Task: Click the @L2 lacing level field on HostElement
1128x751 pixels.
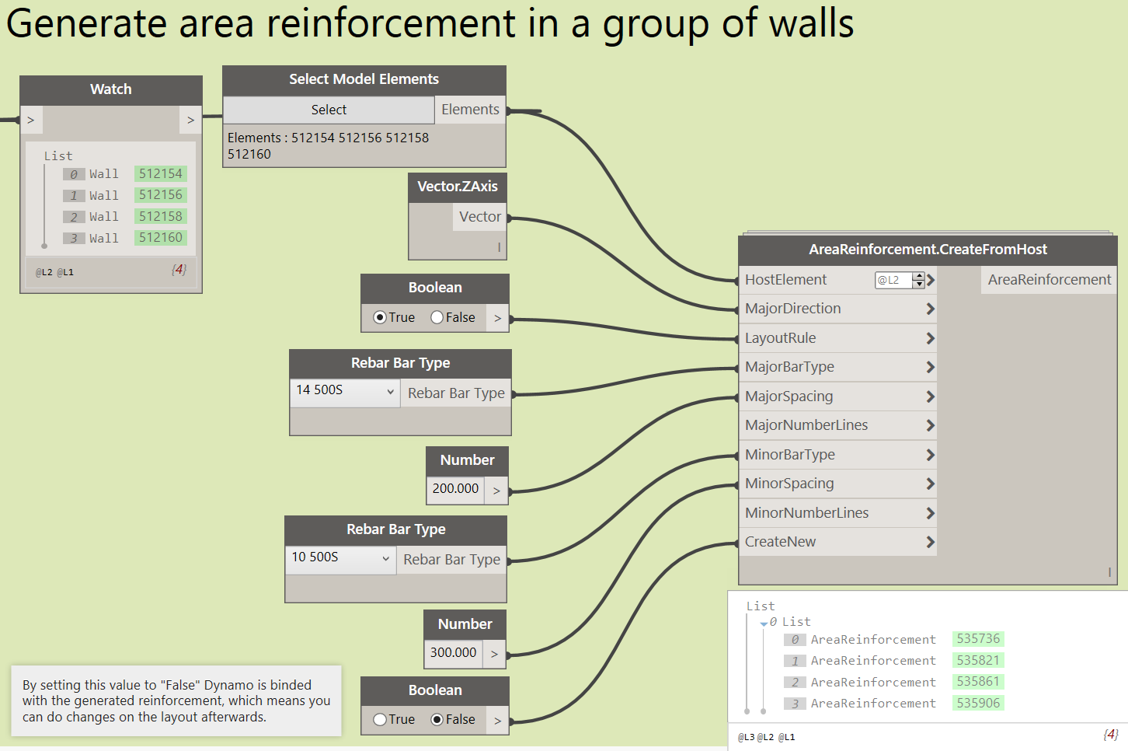Action: click(x=893, y=280)
